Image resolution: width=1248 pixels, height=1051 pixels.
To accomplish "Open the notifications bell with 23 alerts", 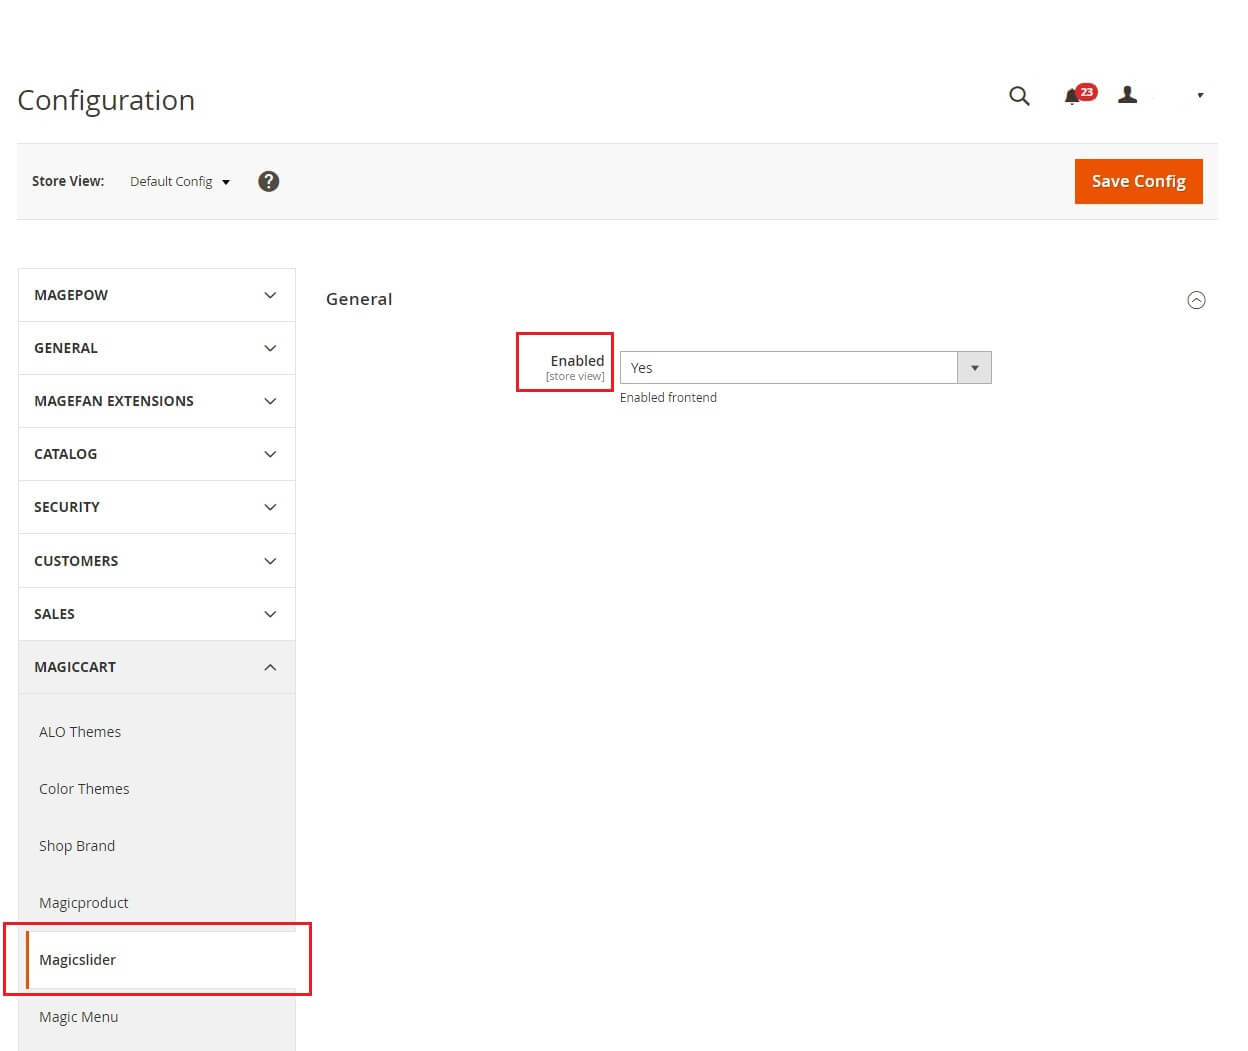I will point(1074,96).
